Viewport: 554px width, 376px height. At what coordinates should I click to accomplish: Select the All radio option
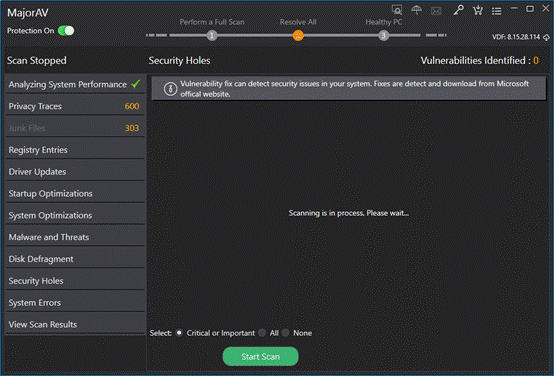[262, 333]
